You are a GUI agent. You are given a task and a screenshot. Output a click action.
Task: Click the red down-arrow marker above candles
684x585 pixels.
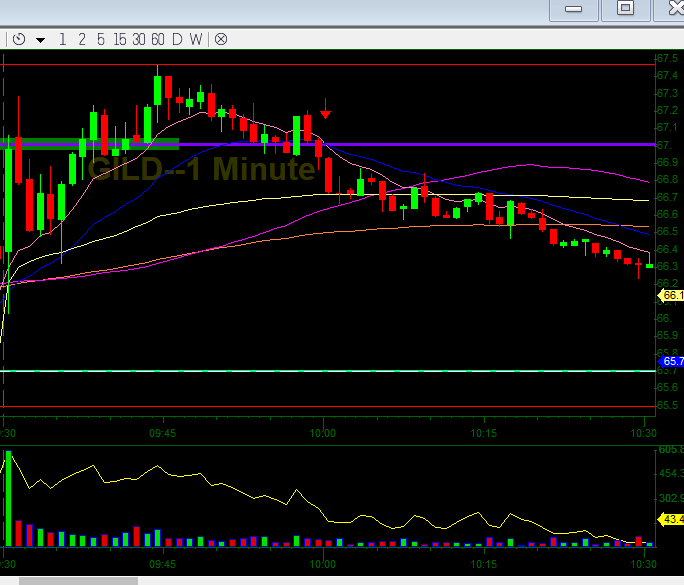coord(326,114)
